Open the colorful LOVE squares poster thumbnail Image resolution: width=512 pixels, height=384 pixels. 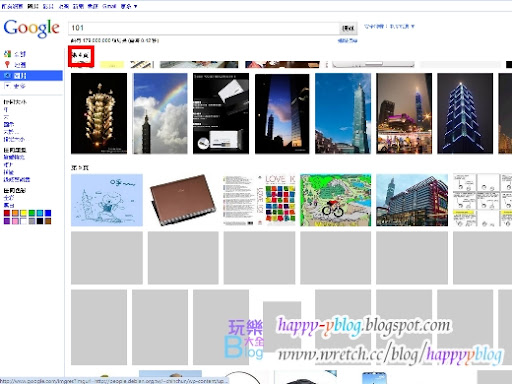(x=259, y=200)
